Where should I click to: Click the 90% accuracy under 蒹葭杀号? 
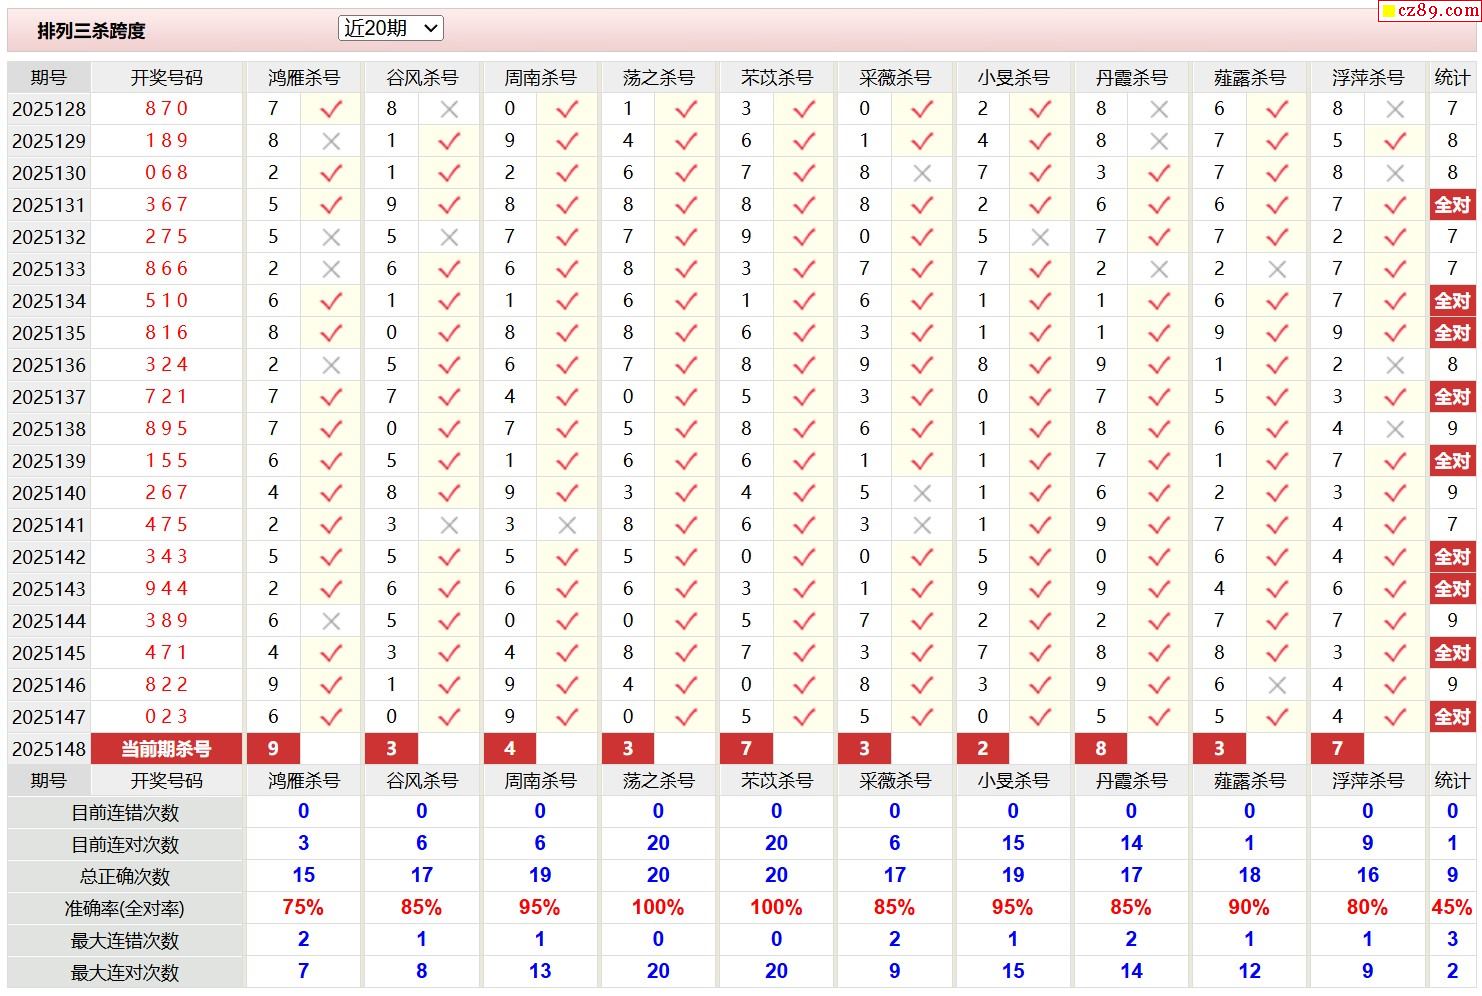tap(1249, 908)
